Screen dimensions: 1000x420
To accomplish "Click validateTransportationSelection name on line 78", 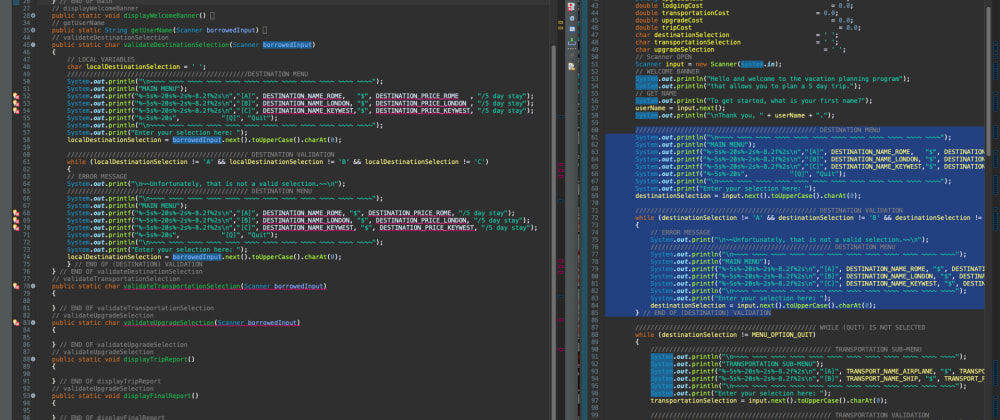I will [182, 287].
